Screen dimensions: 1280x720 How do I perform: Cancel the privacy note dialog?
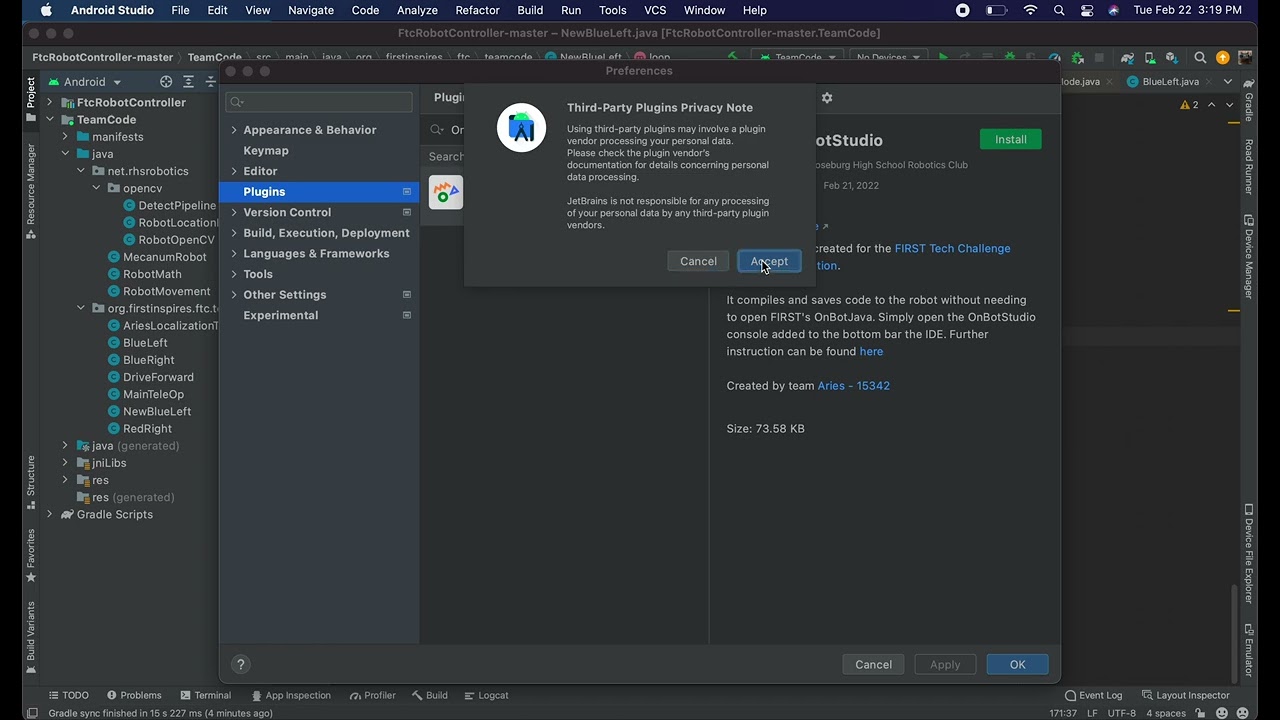[698, 261]
